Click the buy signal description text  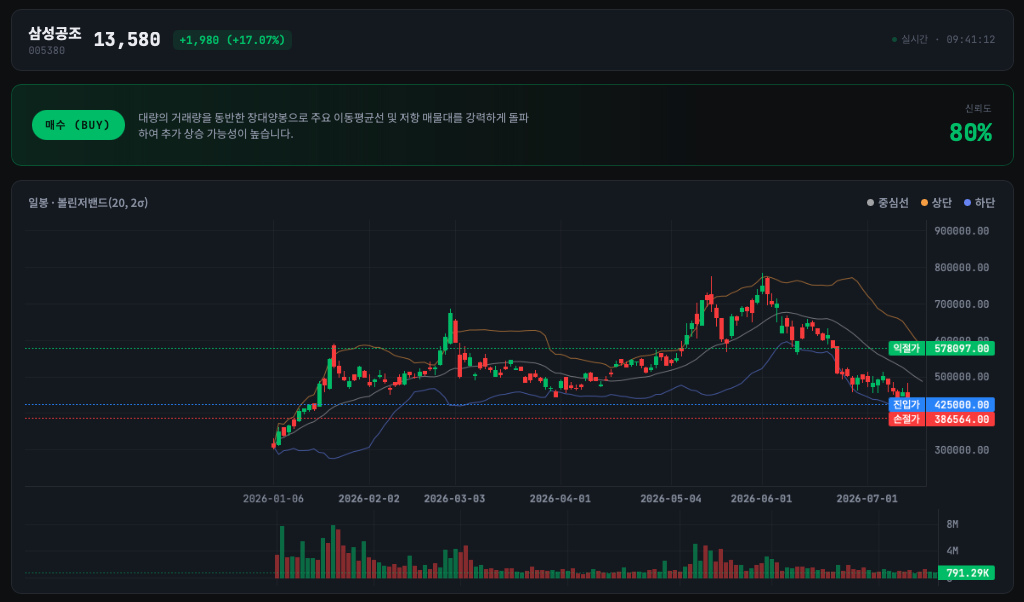coord(333,126)
